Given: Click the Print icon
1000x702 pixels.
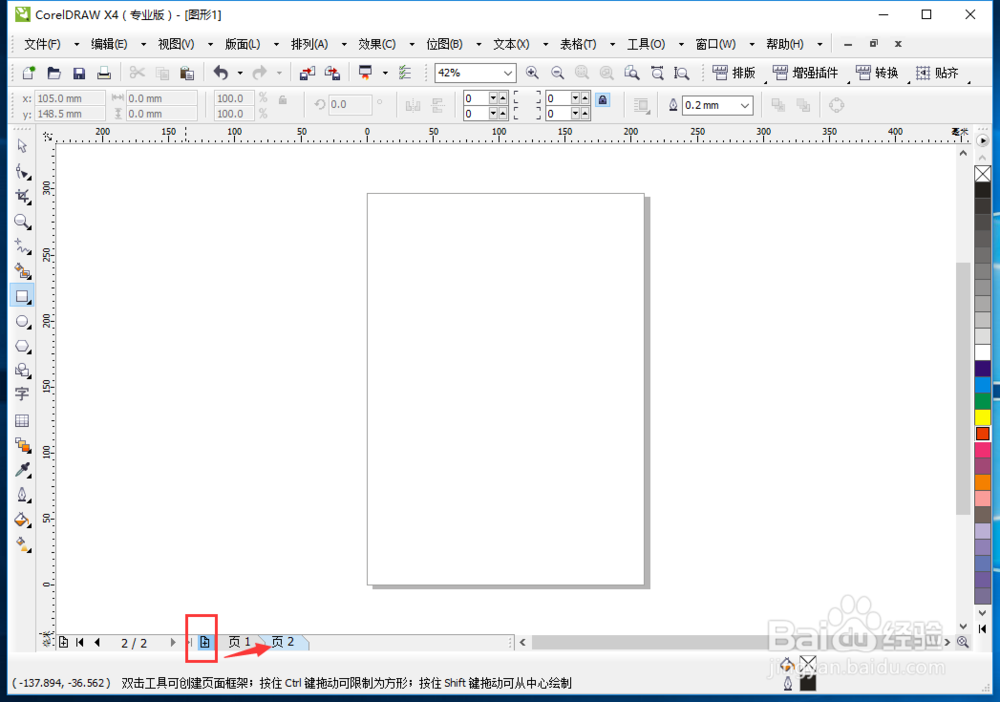Looking at the screenshot, I should [x=104, y=72].
